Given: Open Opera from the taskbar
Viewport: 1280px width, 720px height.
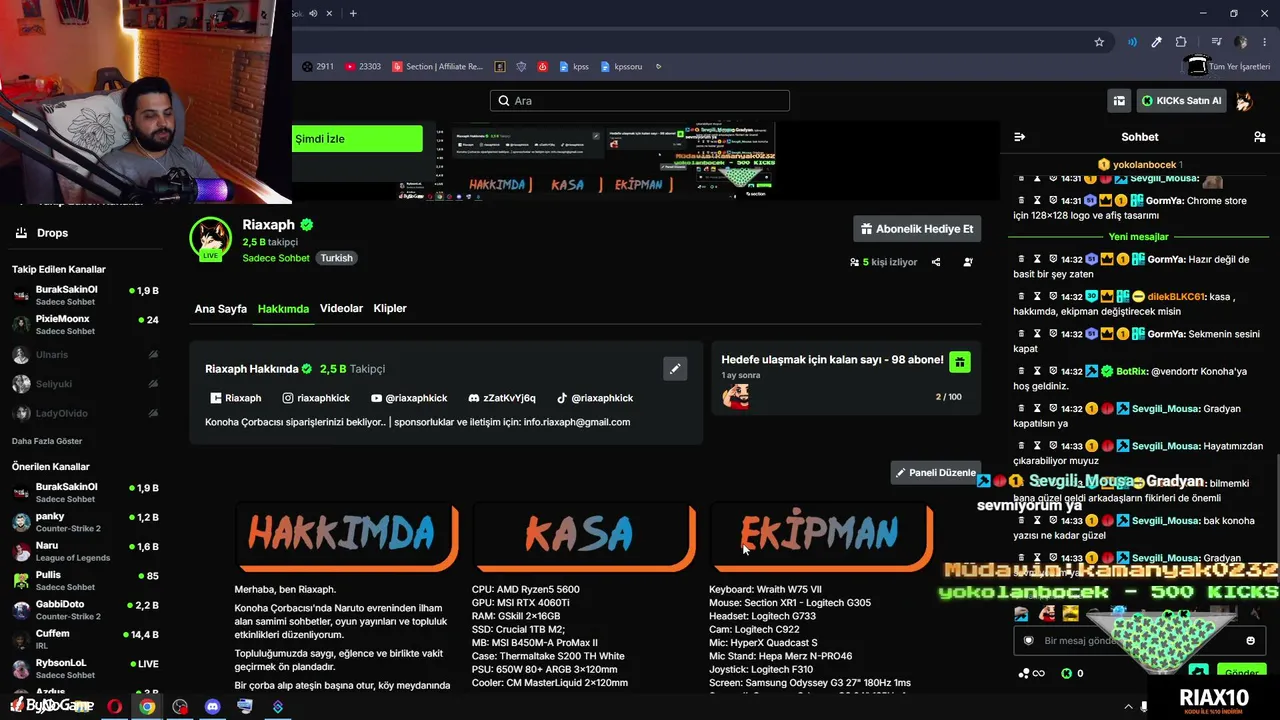Looking at the screenshot, I should [115, 706].
